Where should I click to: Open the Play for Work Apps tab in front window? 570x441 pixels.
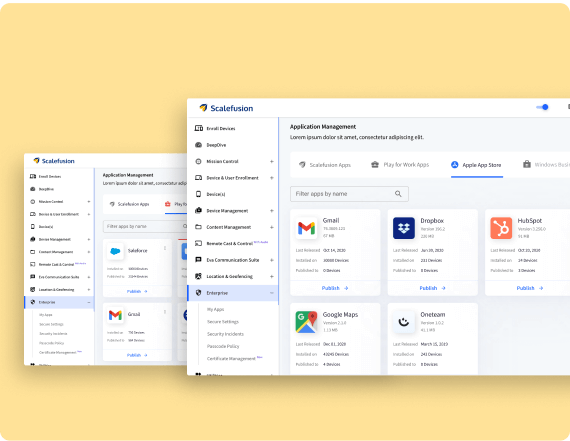[400, 165]
